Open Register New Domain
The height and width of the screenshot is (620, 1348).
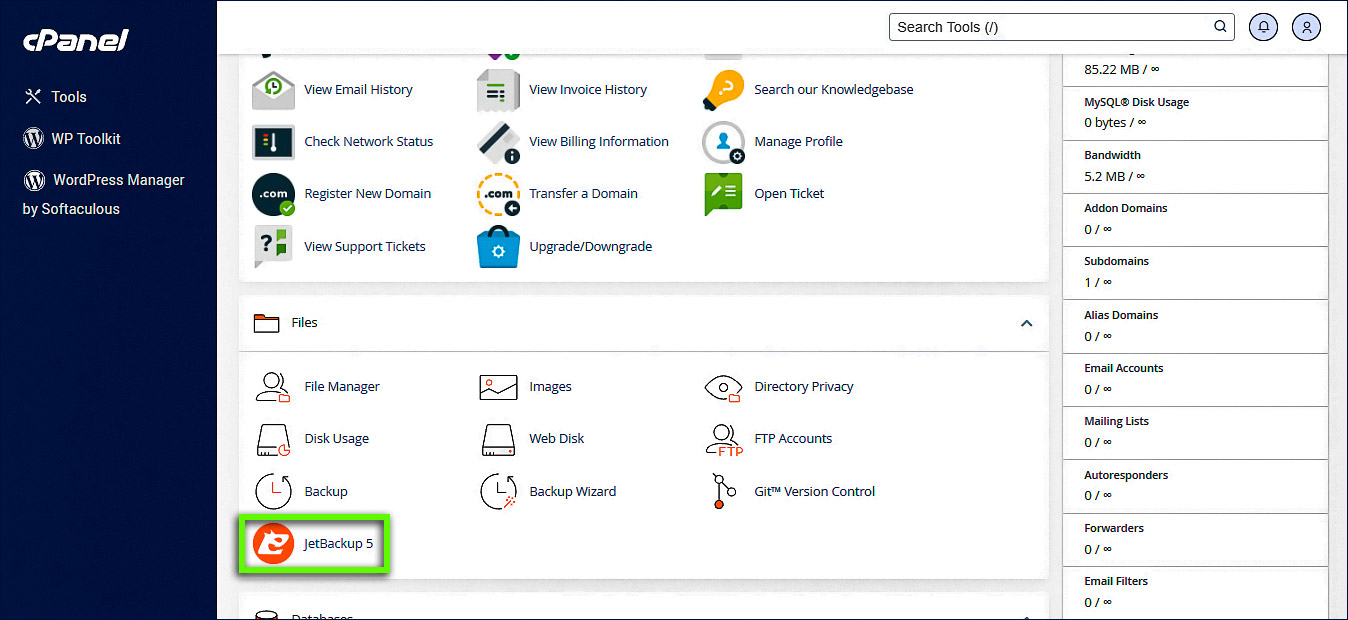pyautogui.click(x=366, y=193)
